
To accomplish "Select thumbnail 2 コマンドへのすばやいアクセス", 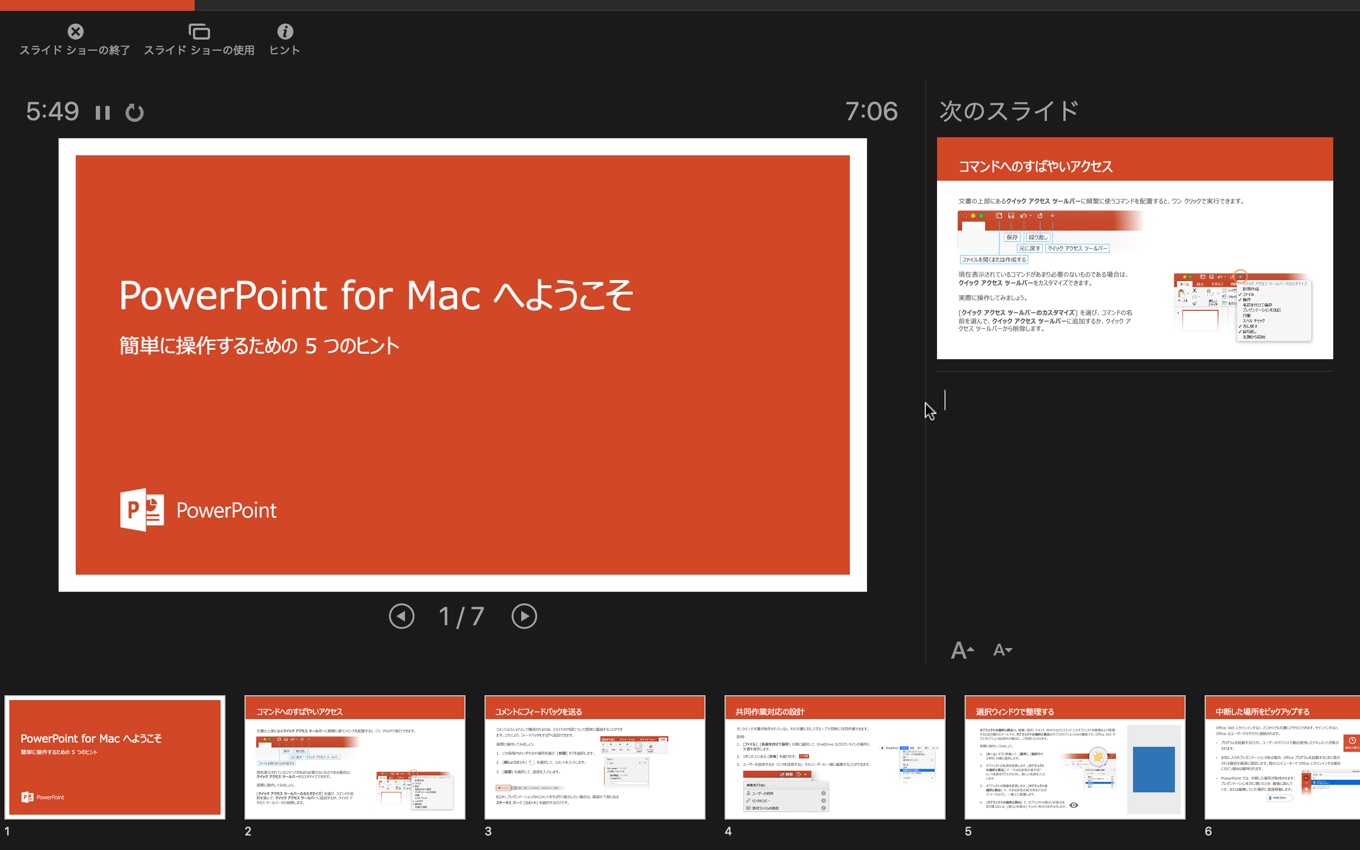I will point(355,757).
